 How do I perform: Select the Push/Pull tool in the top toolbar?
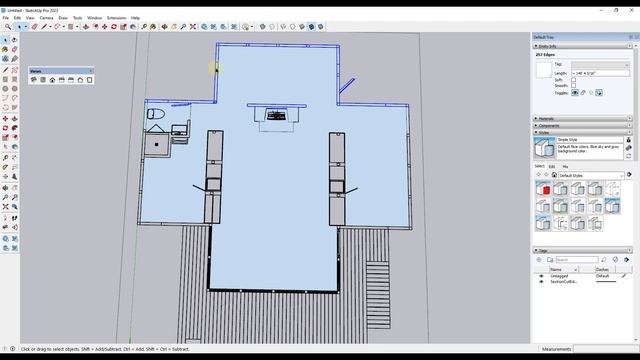point(86,27)
